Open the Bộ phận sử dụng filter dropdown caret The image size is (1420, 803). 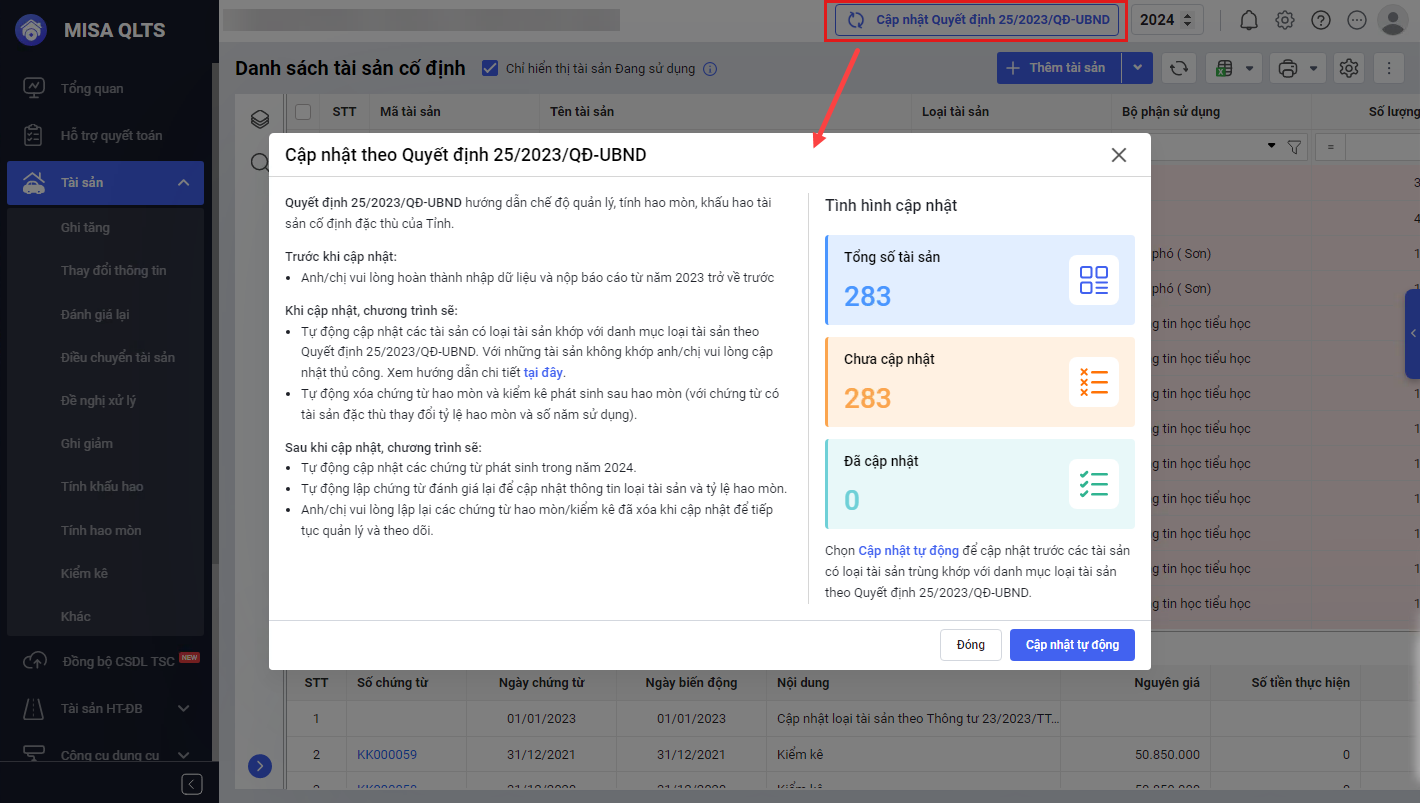(x=1271, y=147)
